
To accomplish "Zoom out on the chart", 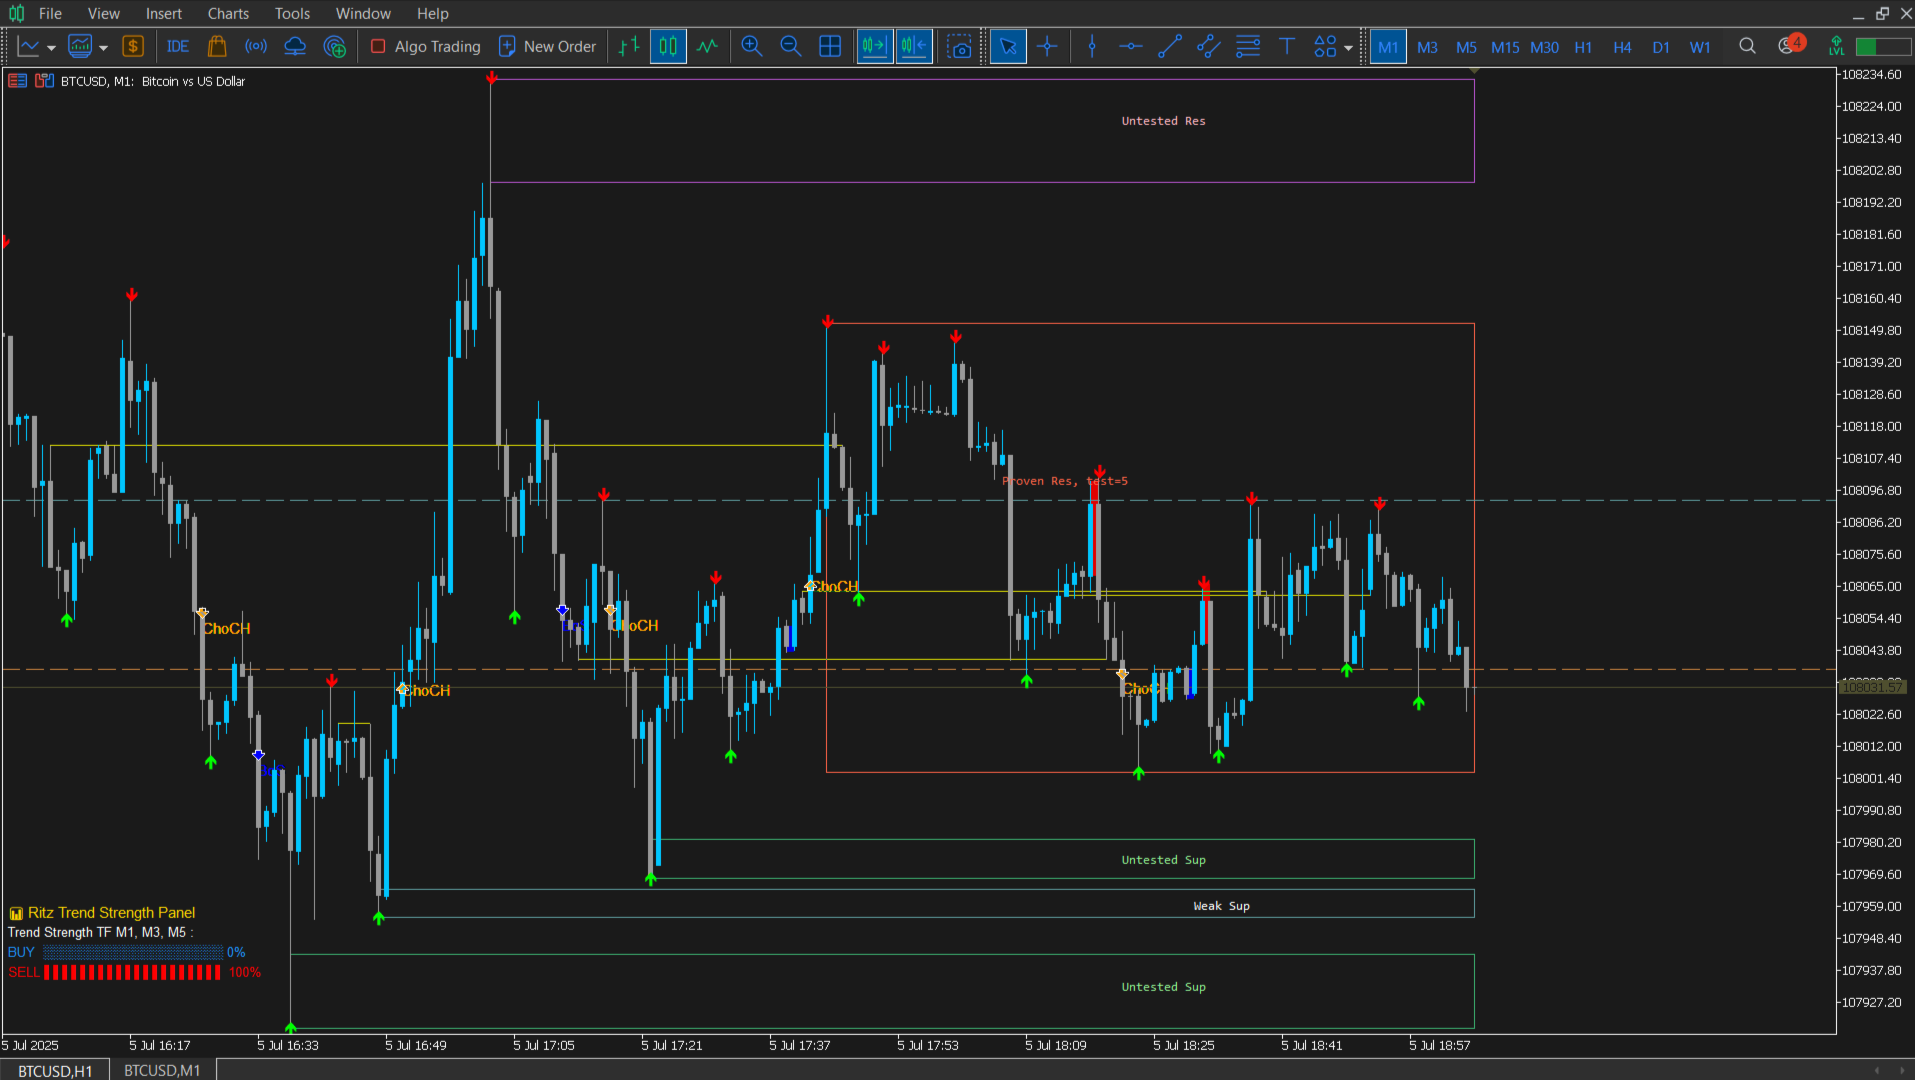I will (791, 47).
